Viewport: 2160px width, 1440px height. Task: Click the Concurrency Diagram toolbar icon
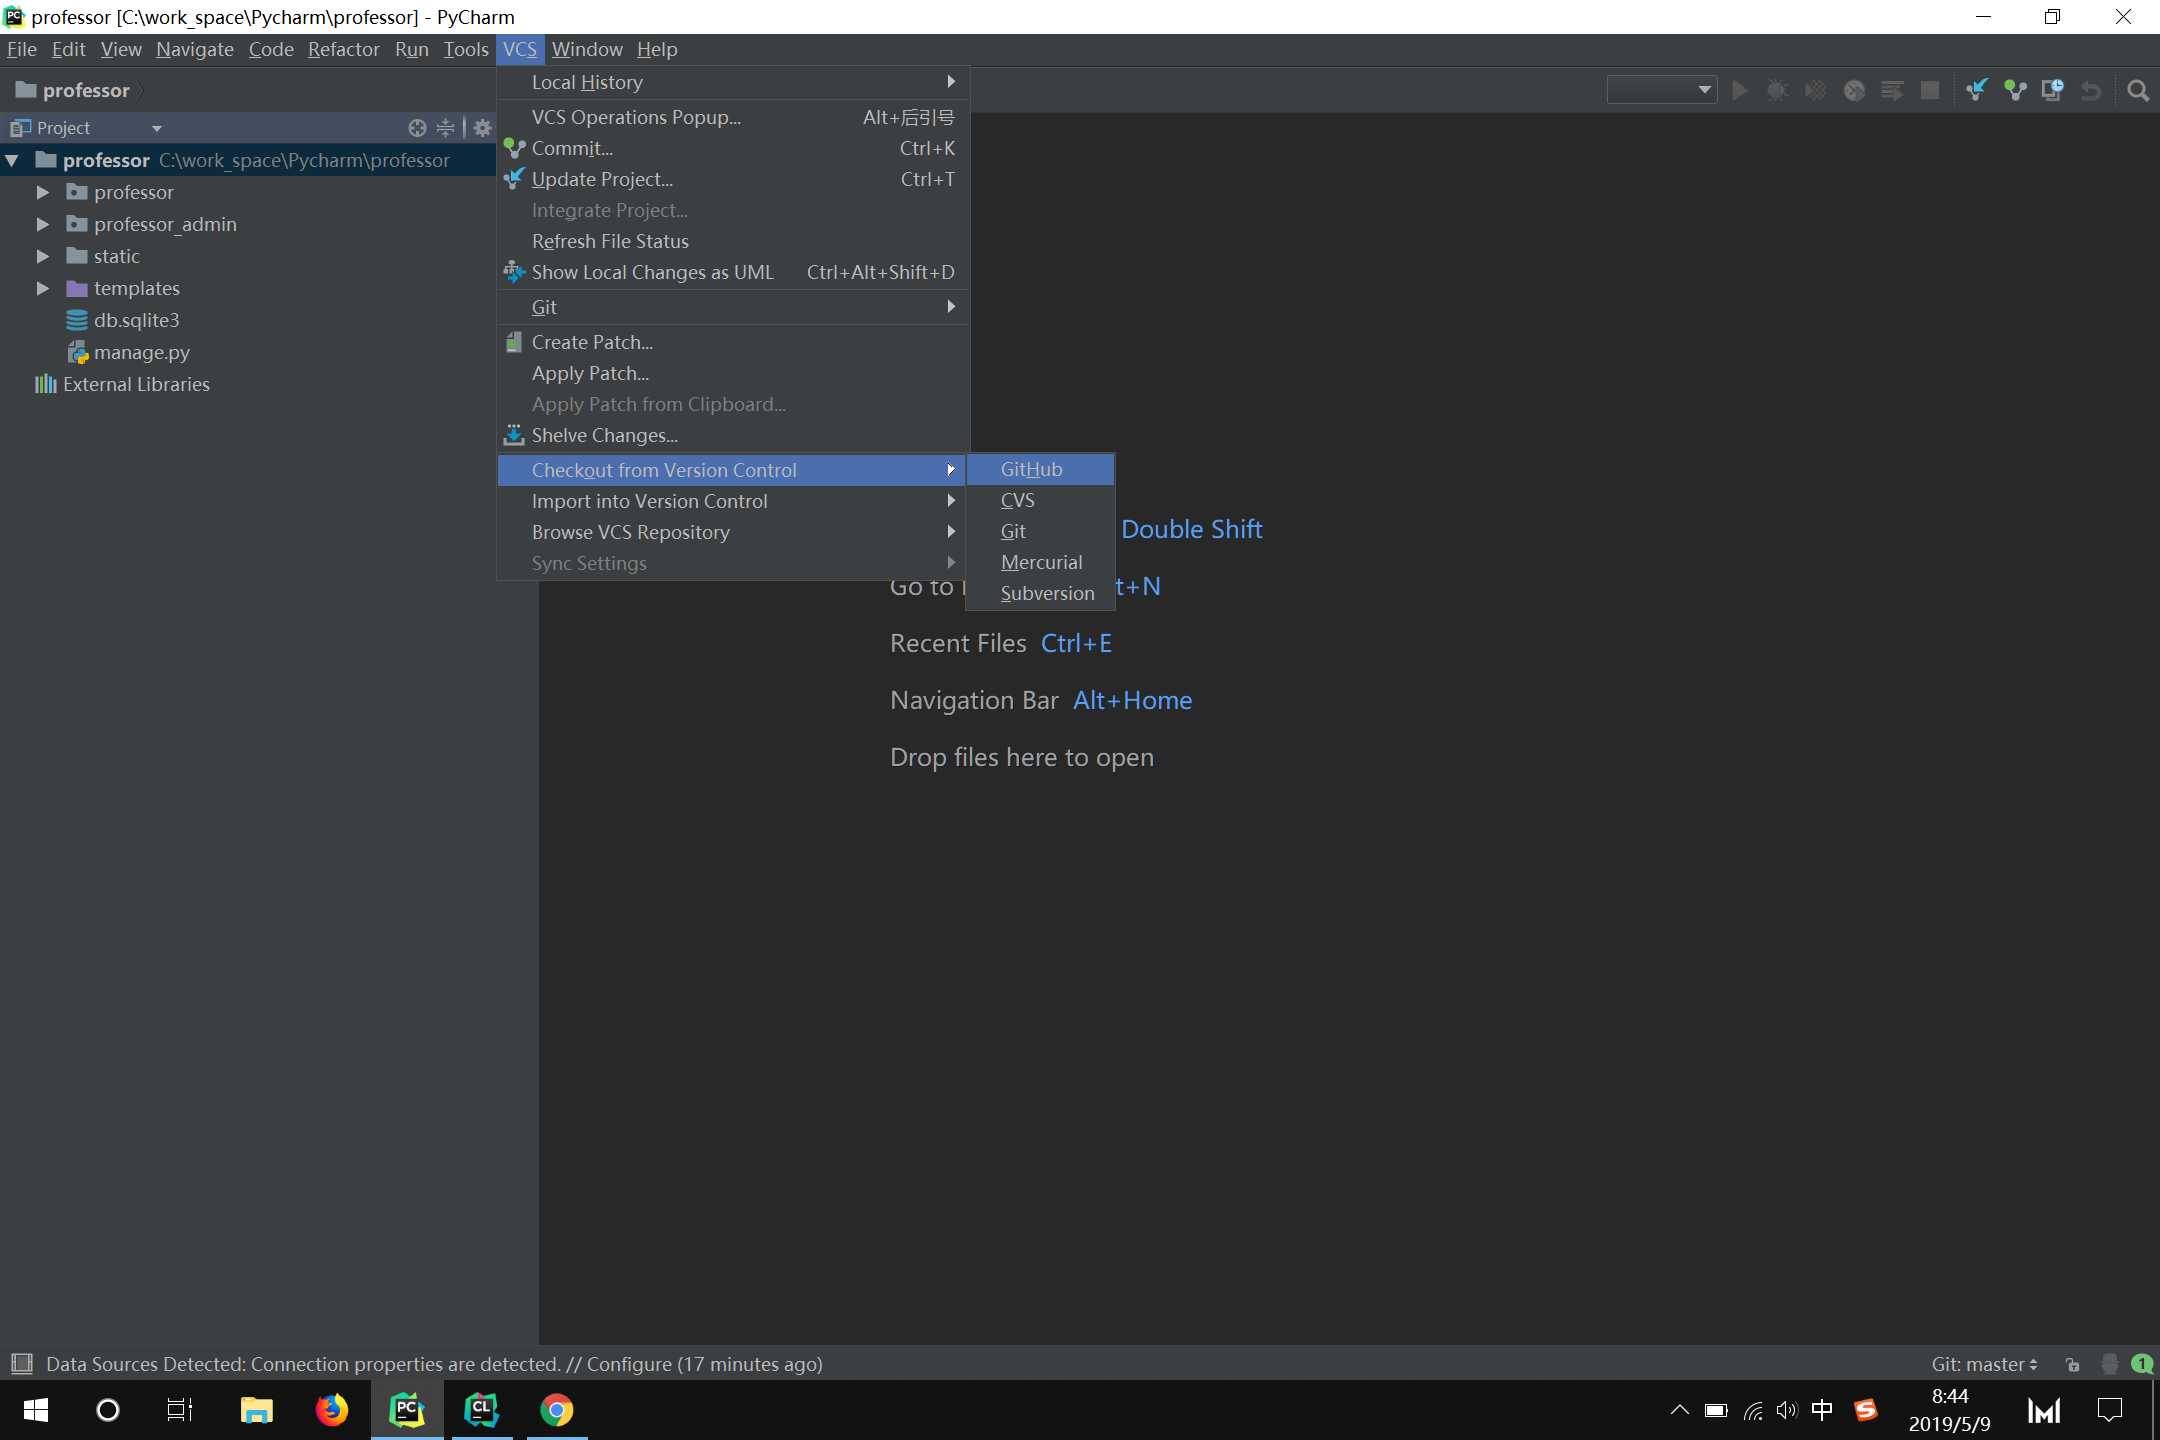click(1892, 91)
